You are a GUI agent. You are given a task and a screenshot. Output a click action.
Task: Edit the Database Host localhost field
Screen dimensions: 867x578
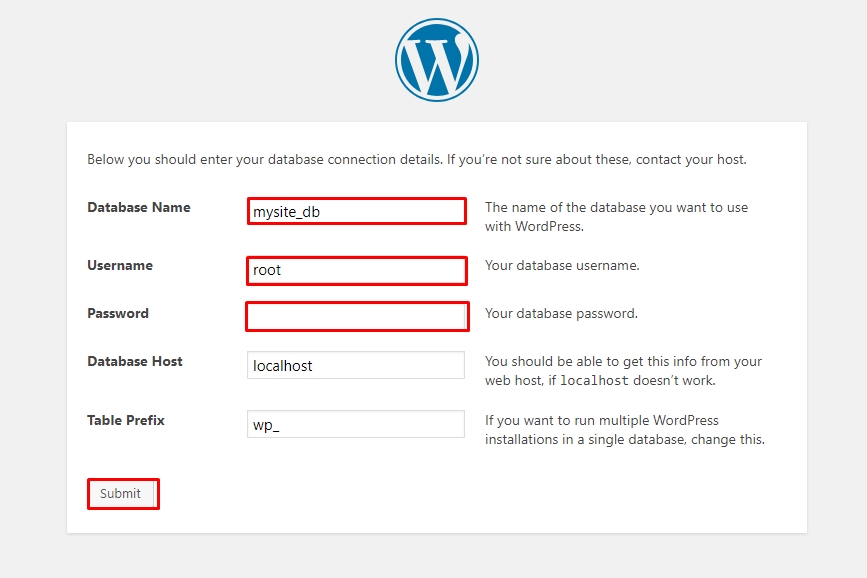click(356, 365)
